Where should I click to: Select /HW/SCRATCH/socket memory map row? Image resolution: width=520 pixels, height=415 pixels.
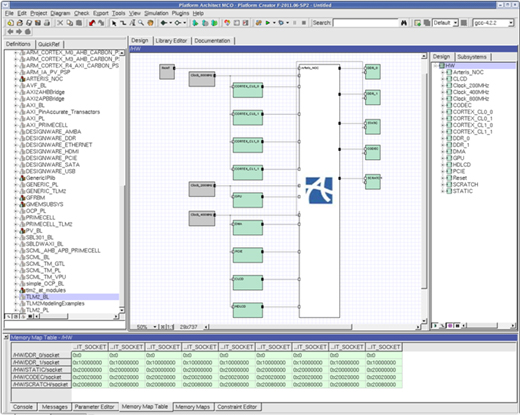[x=41, y=385]
